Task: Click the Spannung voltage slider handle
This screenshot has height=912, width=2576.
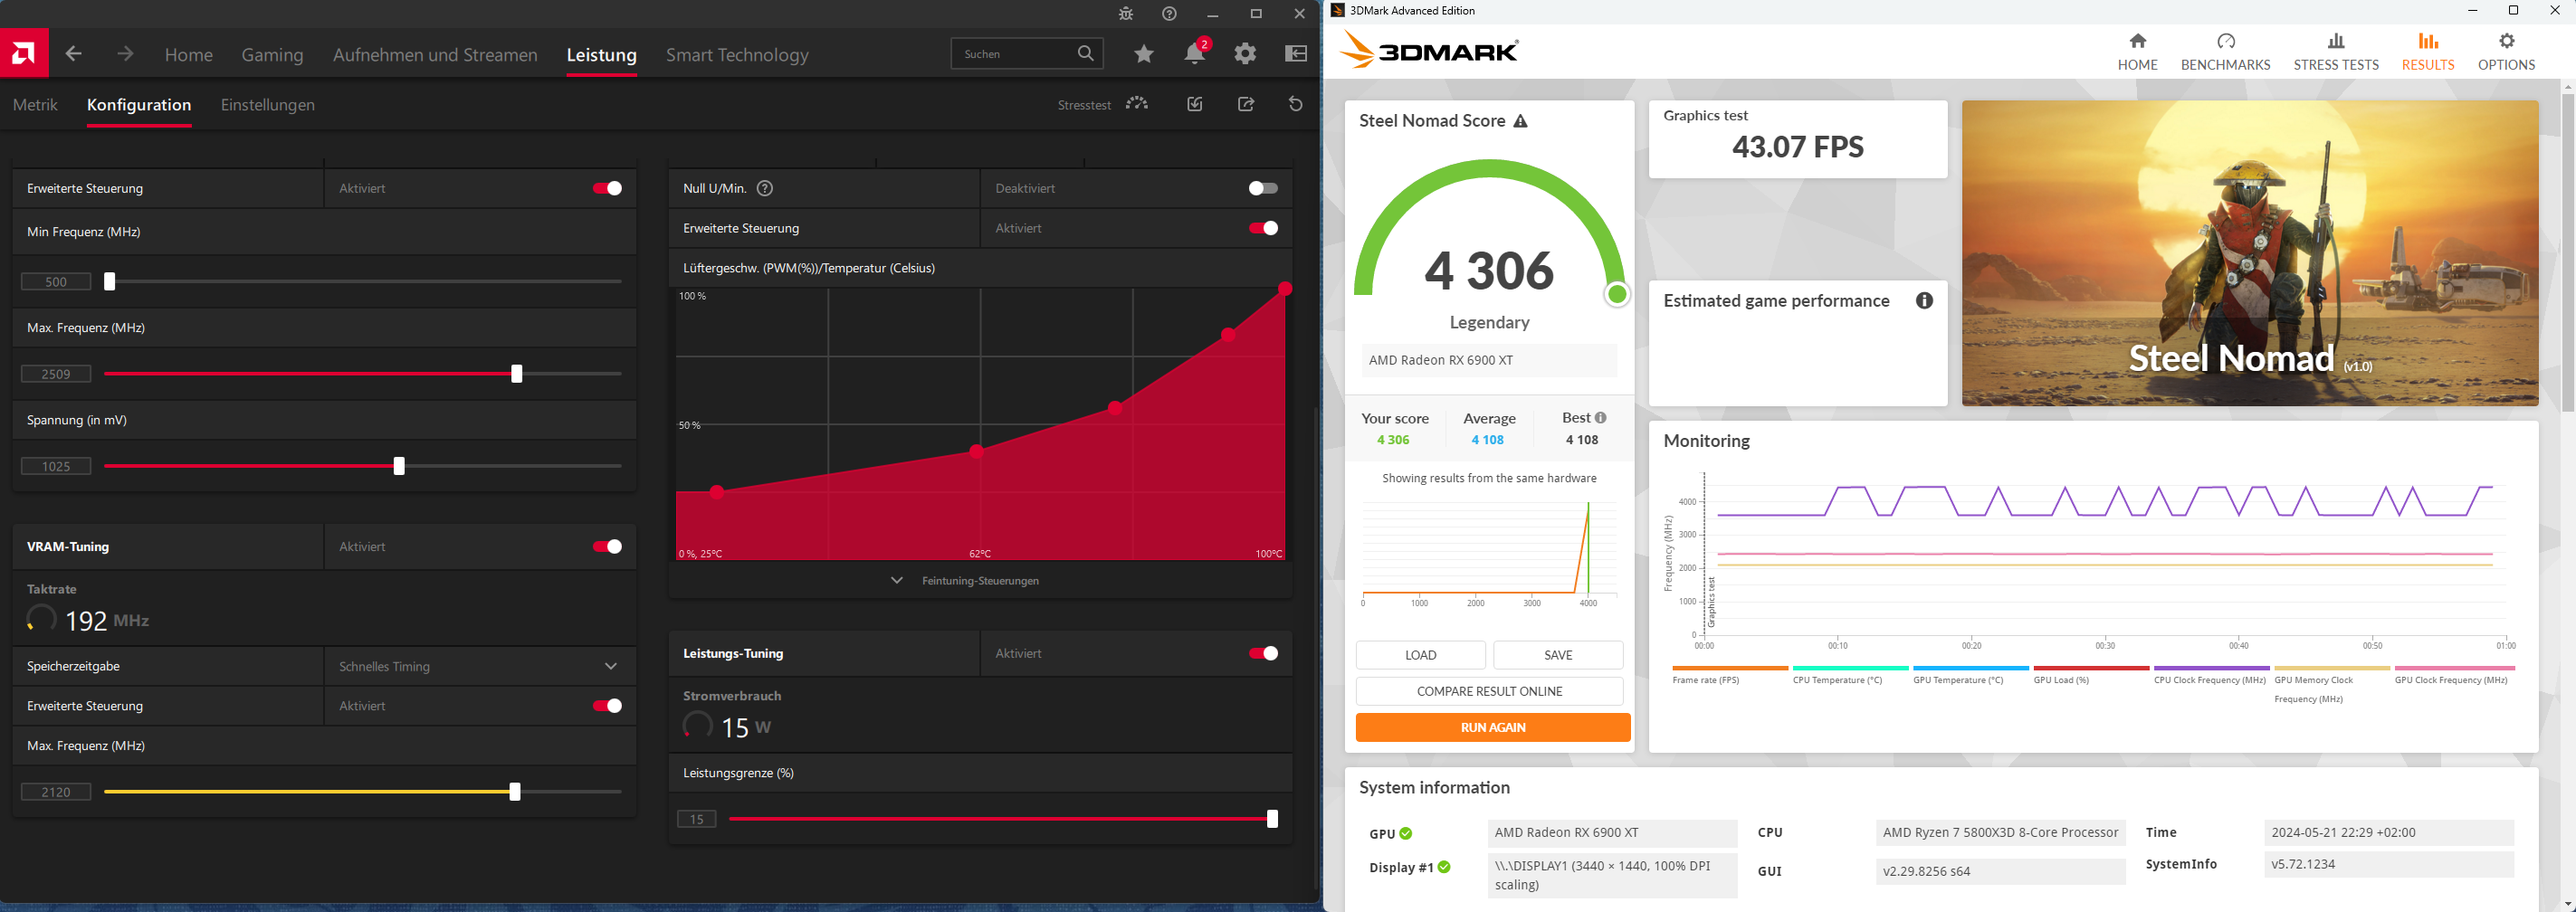Action: click(x=399, y=466)
